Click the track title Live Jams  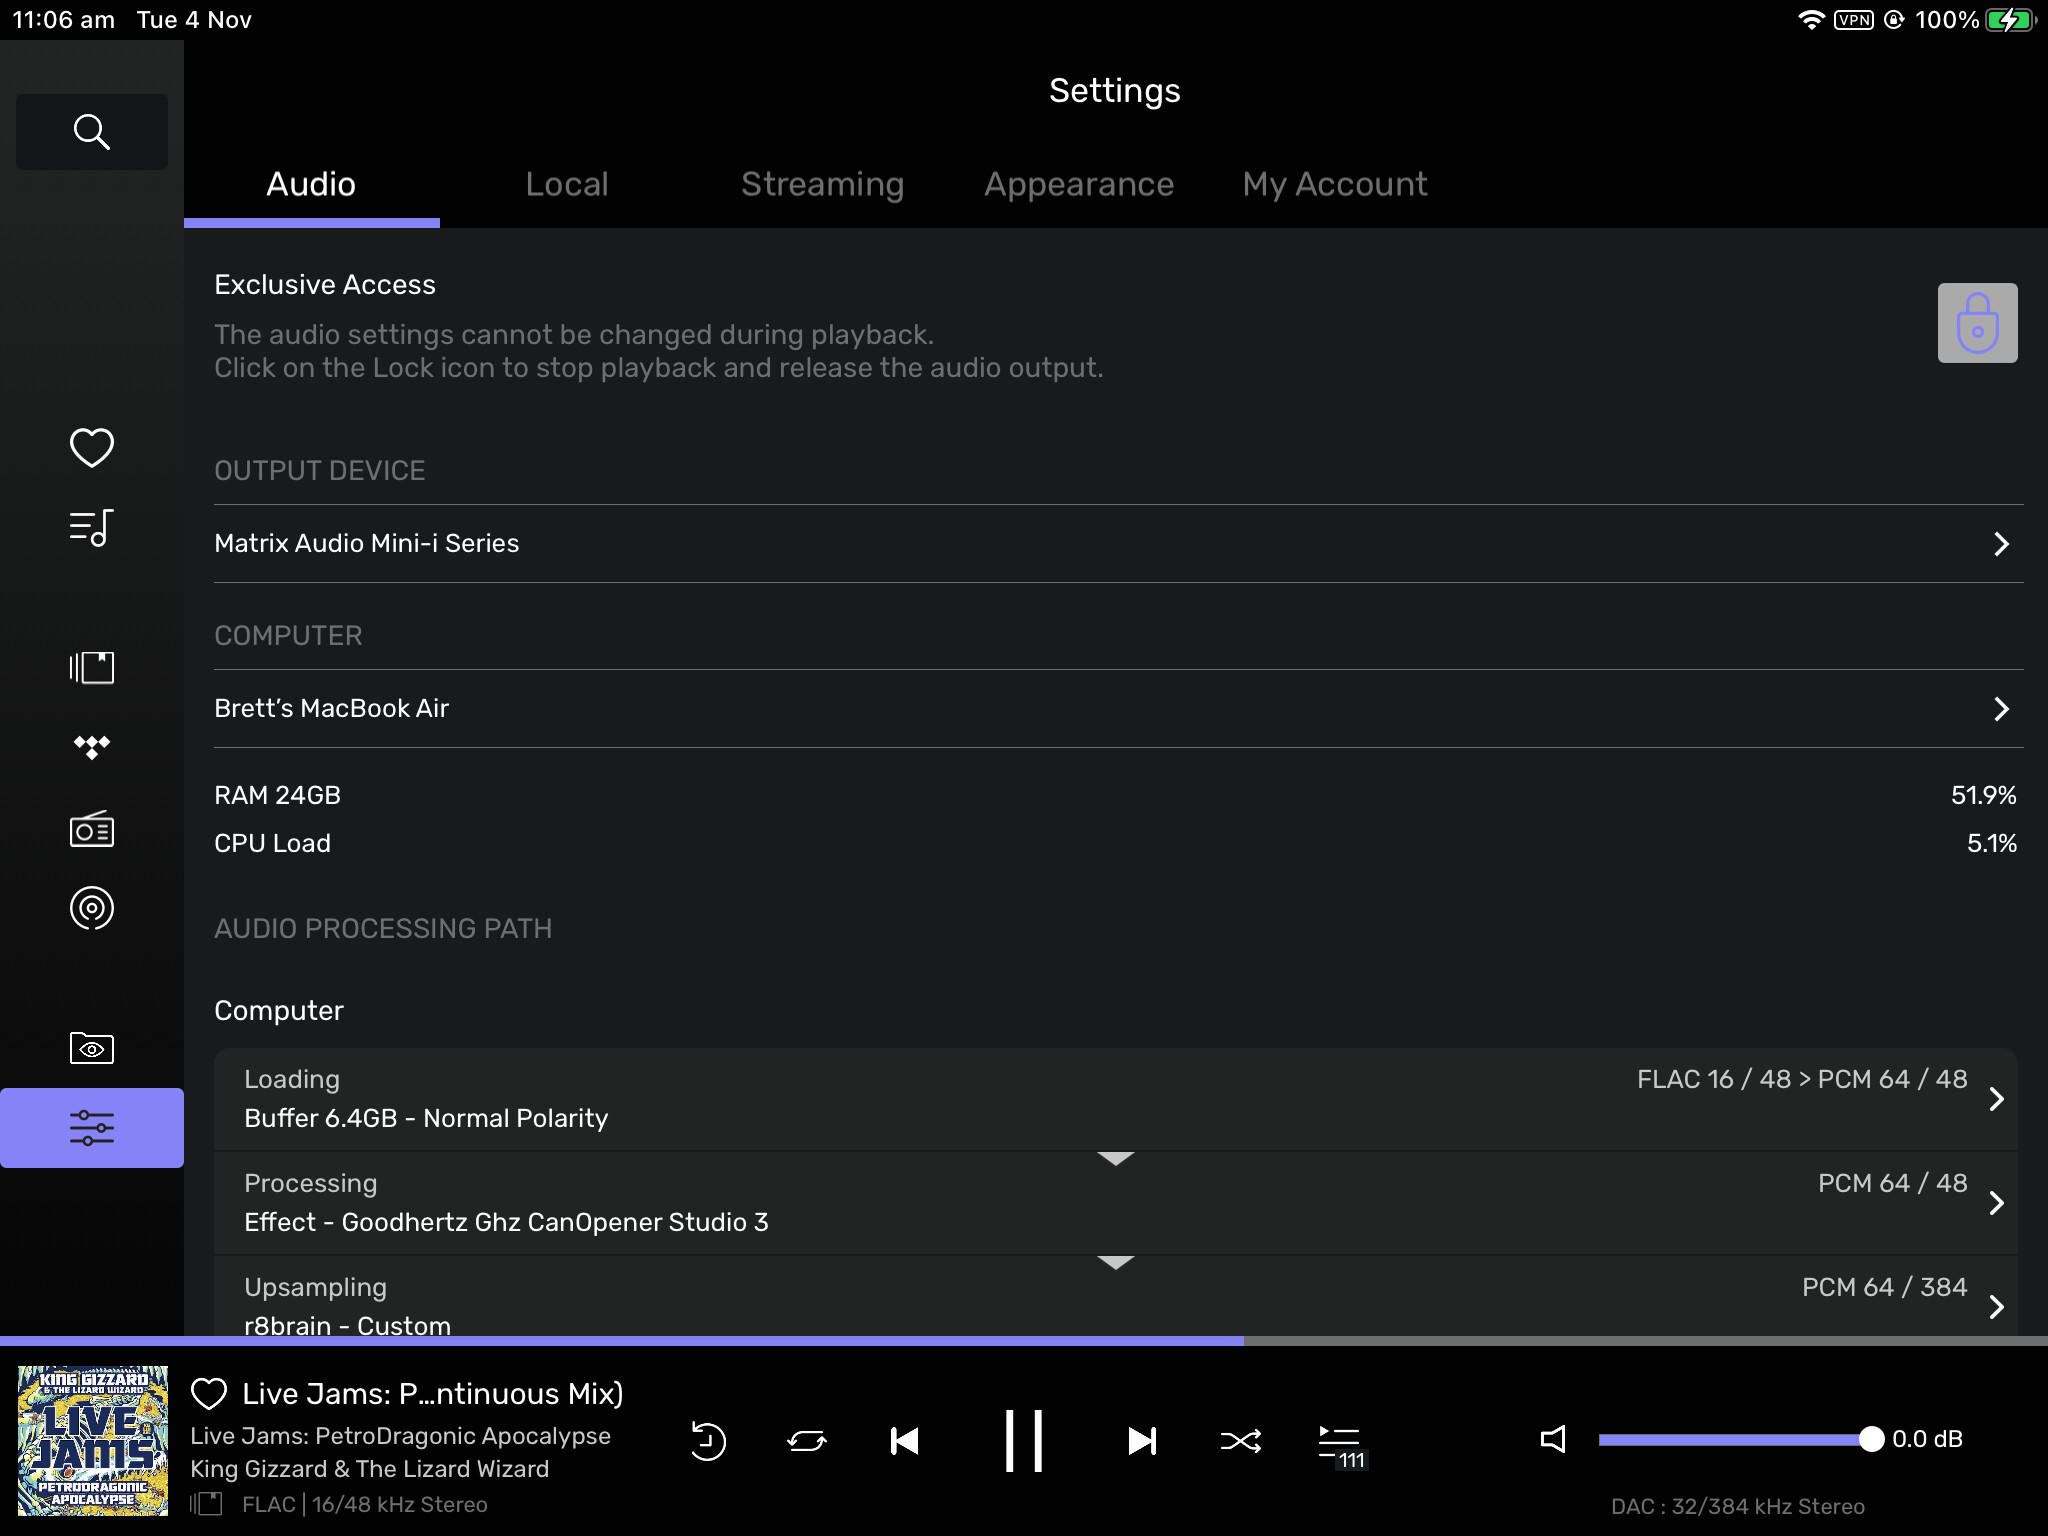click(x=433, y=1393)
